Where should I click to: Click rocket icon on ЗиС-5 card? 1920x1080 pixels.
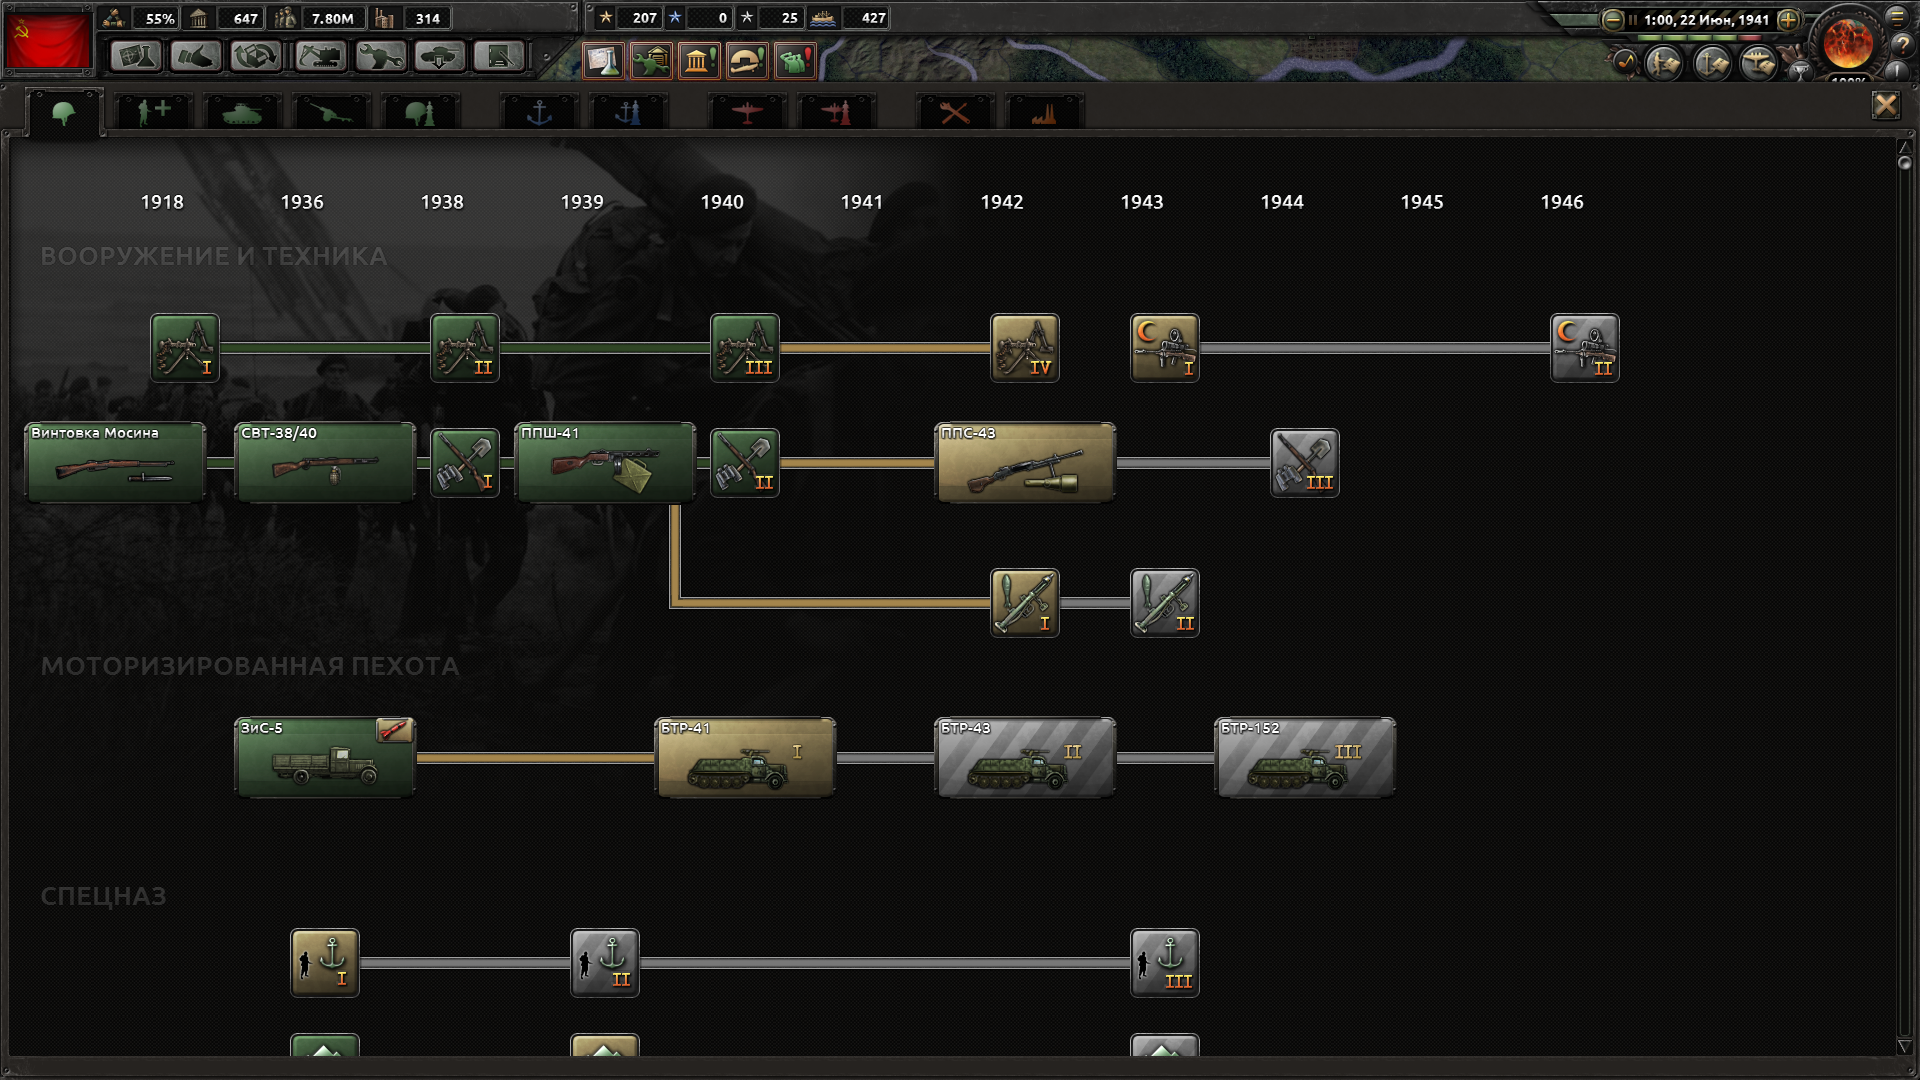click(x=394, y=730)
